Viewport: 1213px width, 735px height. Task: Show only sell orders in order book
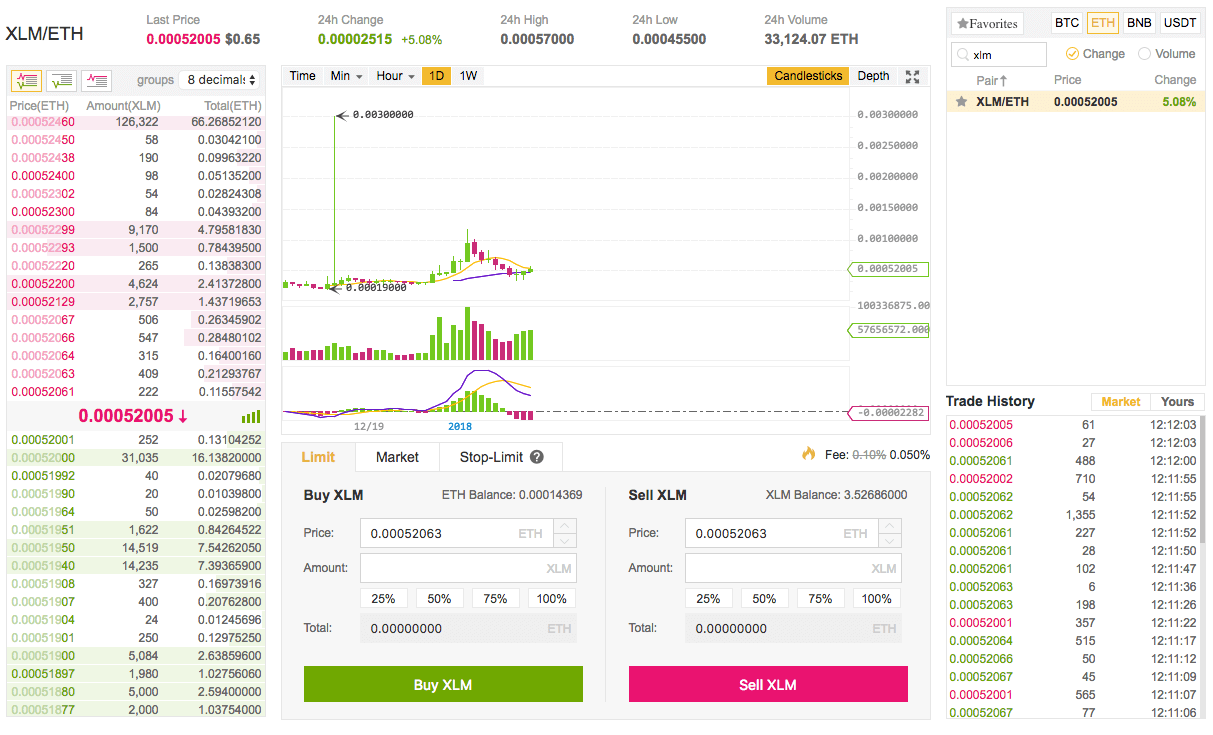[x=96, y=80]
